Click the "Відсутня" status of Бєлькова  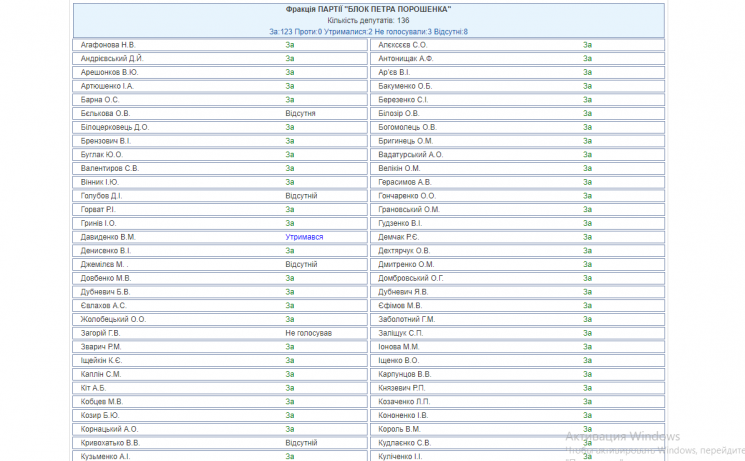pos(300,114)
